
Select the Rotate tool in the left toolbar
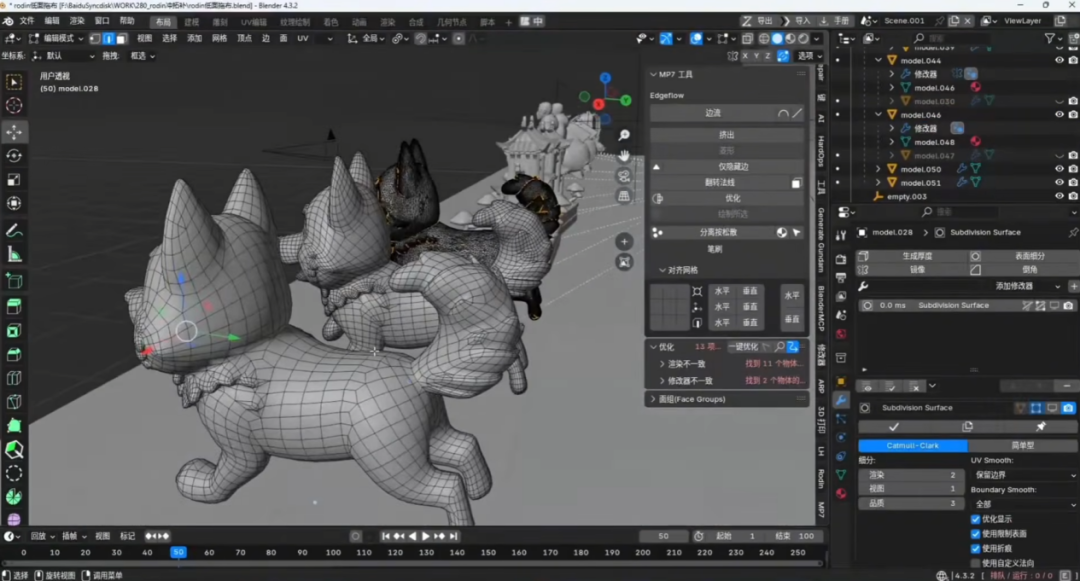[14, 156]
